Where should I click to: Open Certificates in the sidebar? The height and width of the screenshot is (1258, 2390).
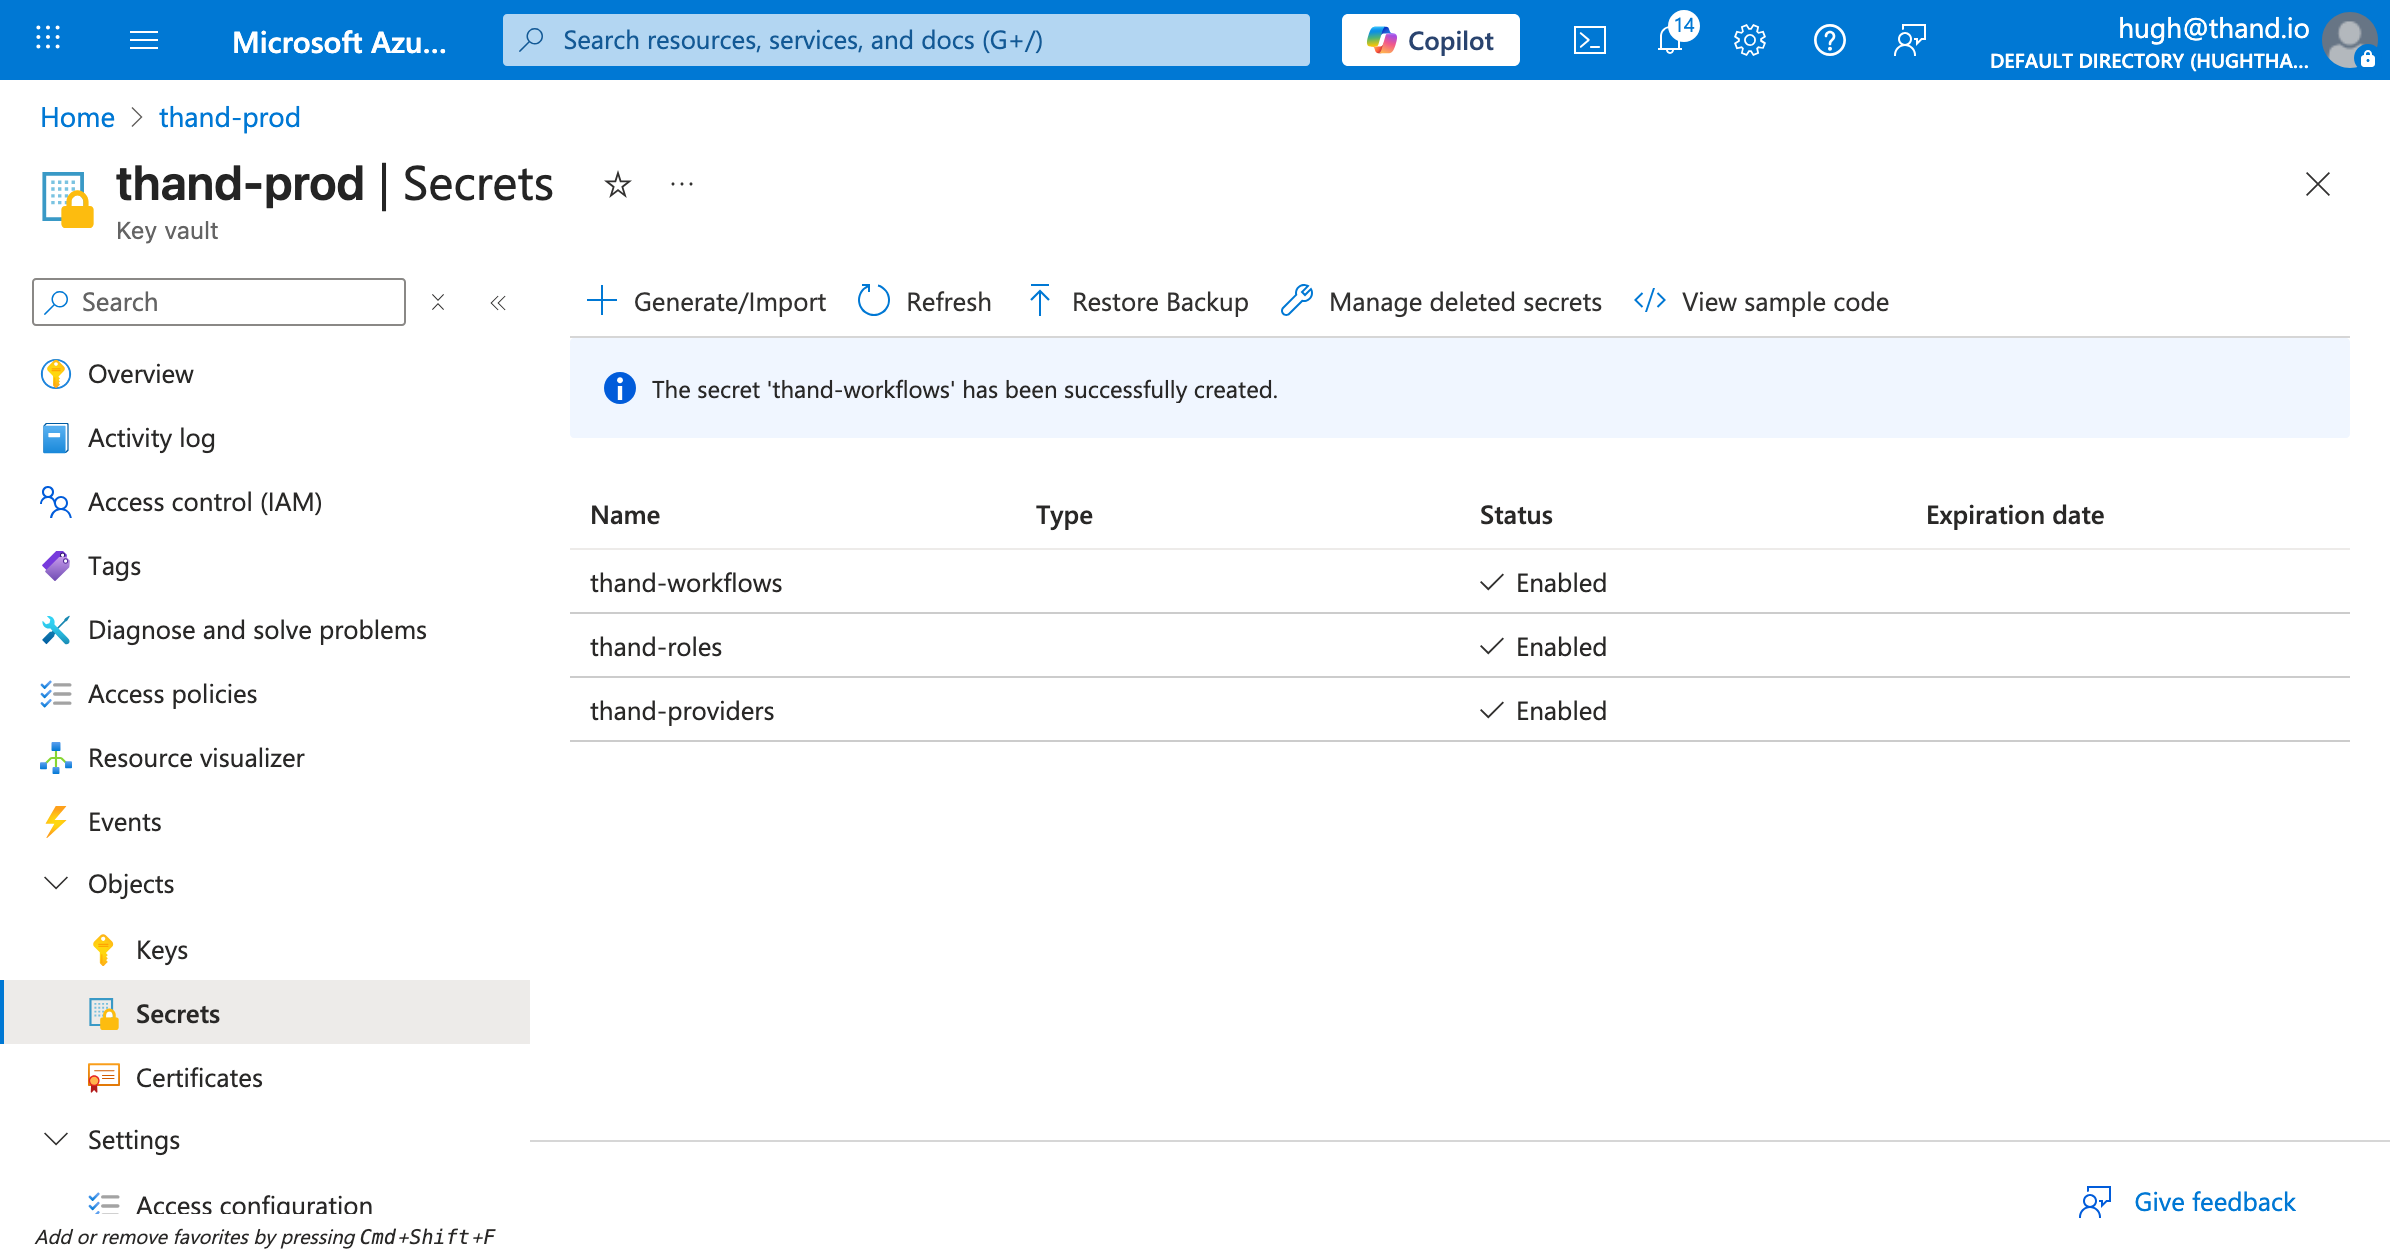pos(198,1077)
